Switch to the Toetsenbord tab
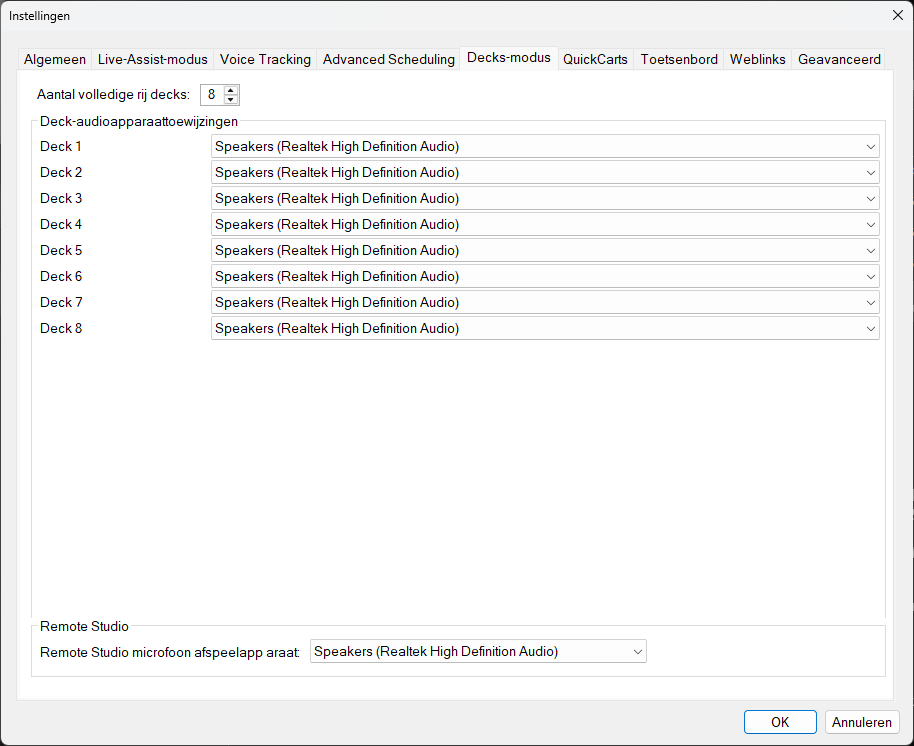 [679, 59]
